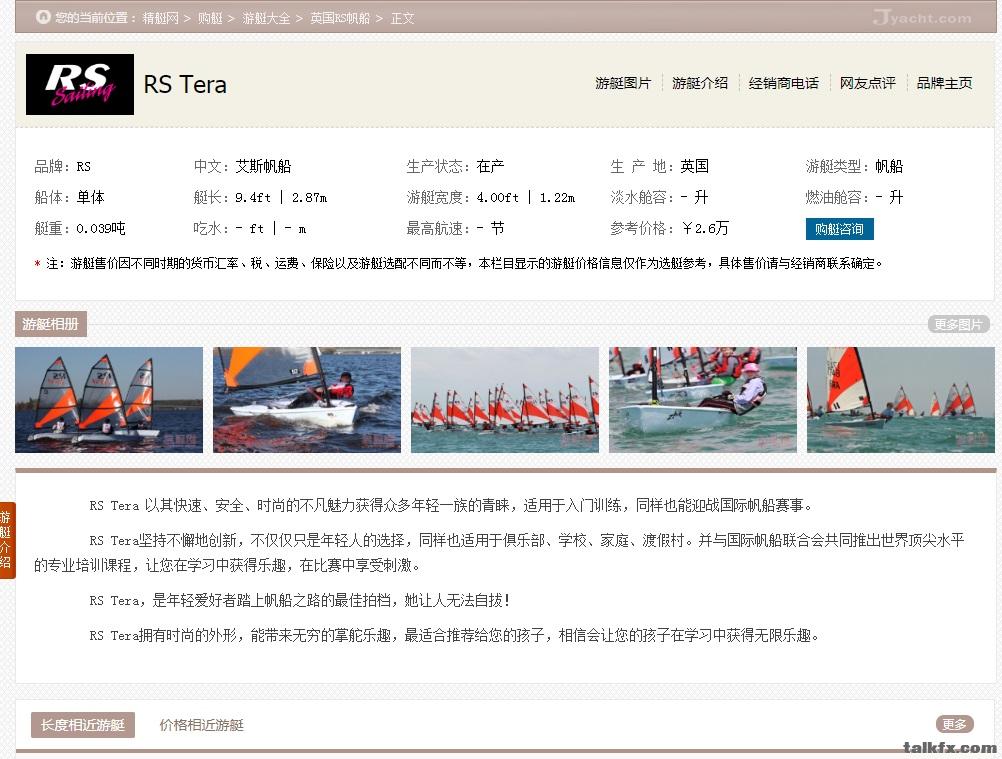Open the 网友点评 navigation item
Image resolution: width=1002 pixels, height=759 pixels.
[868, 83]
